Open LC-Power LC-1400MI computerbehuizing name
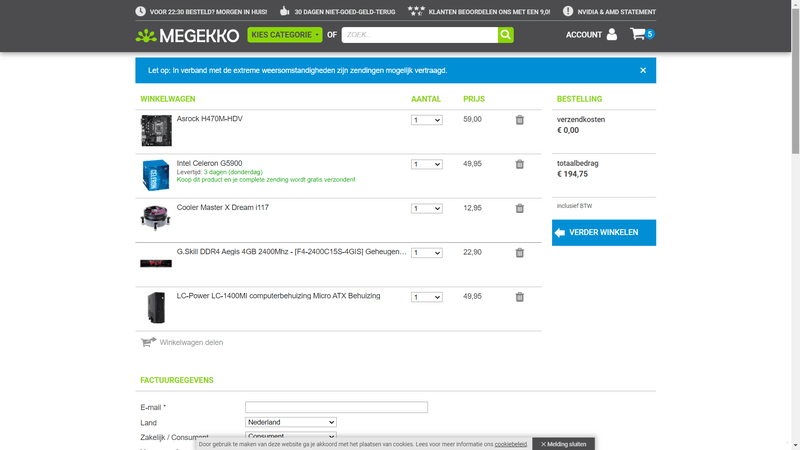The height and width of the screenshot is (450, 800). 278,296
